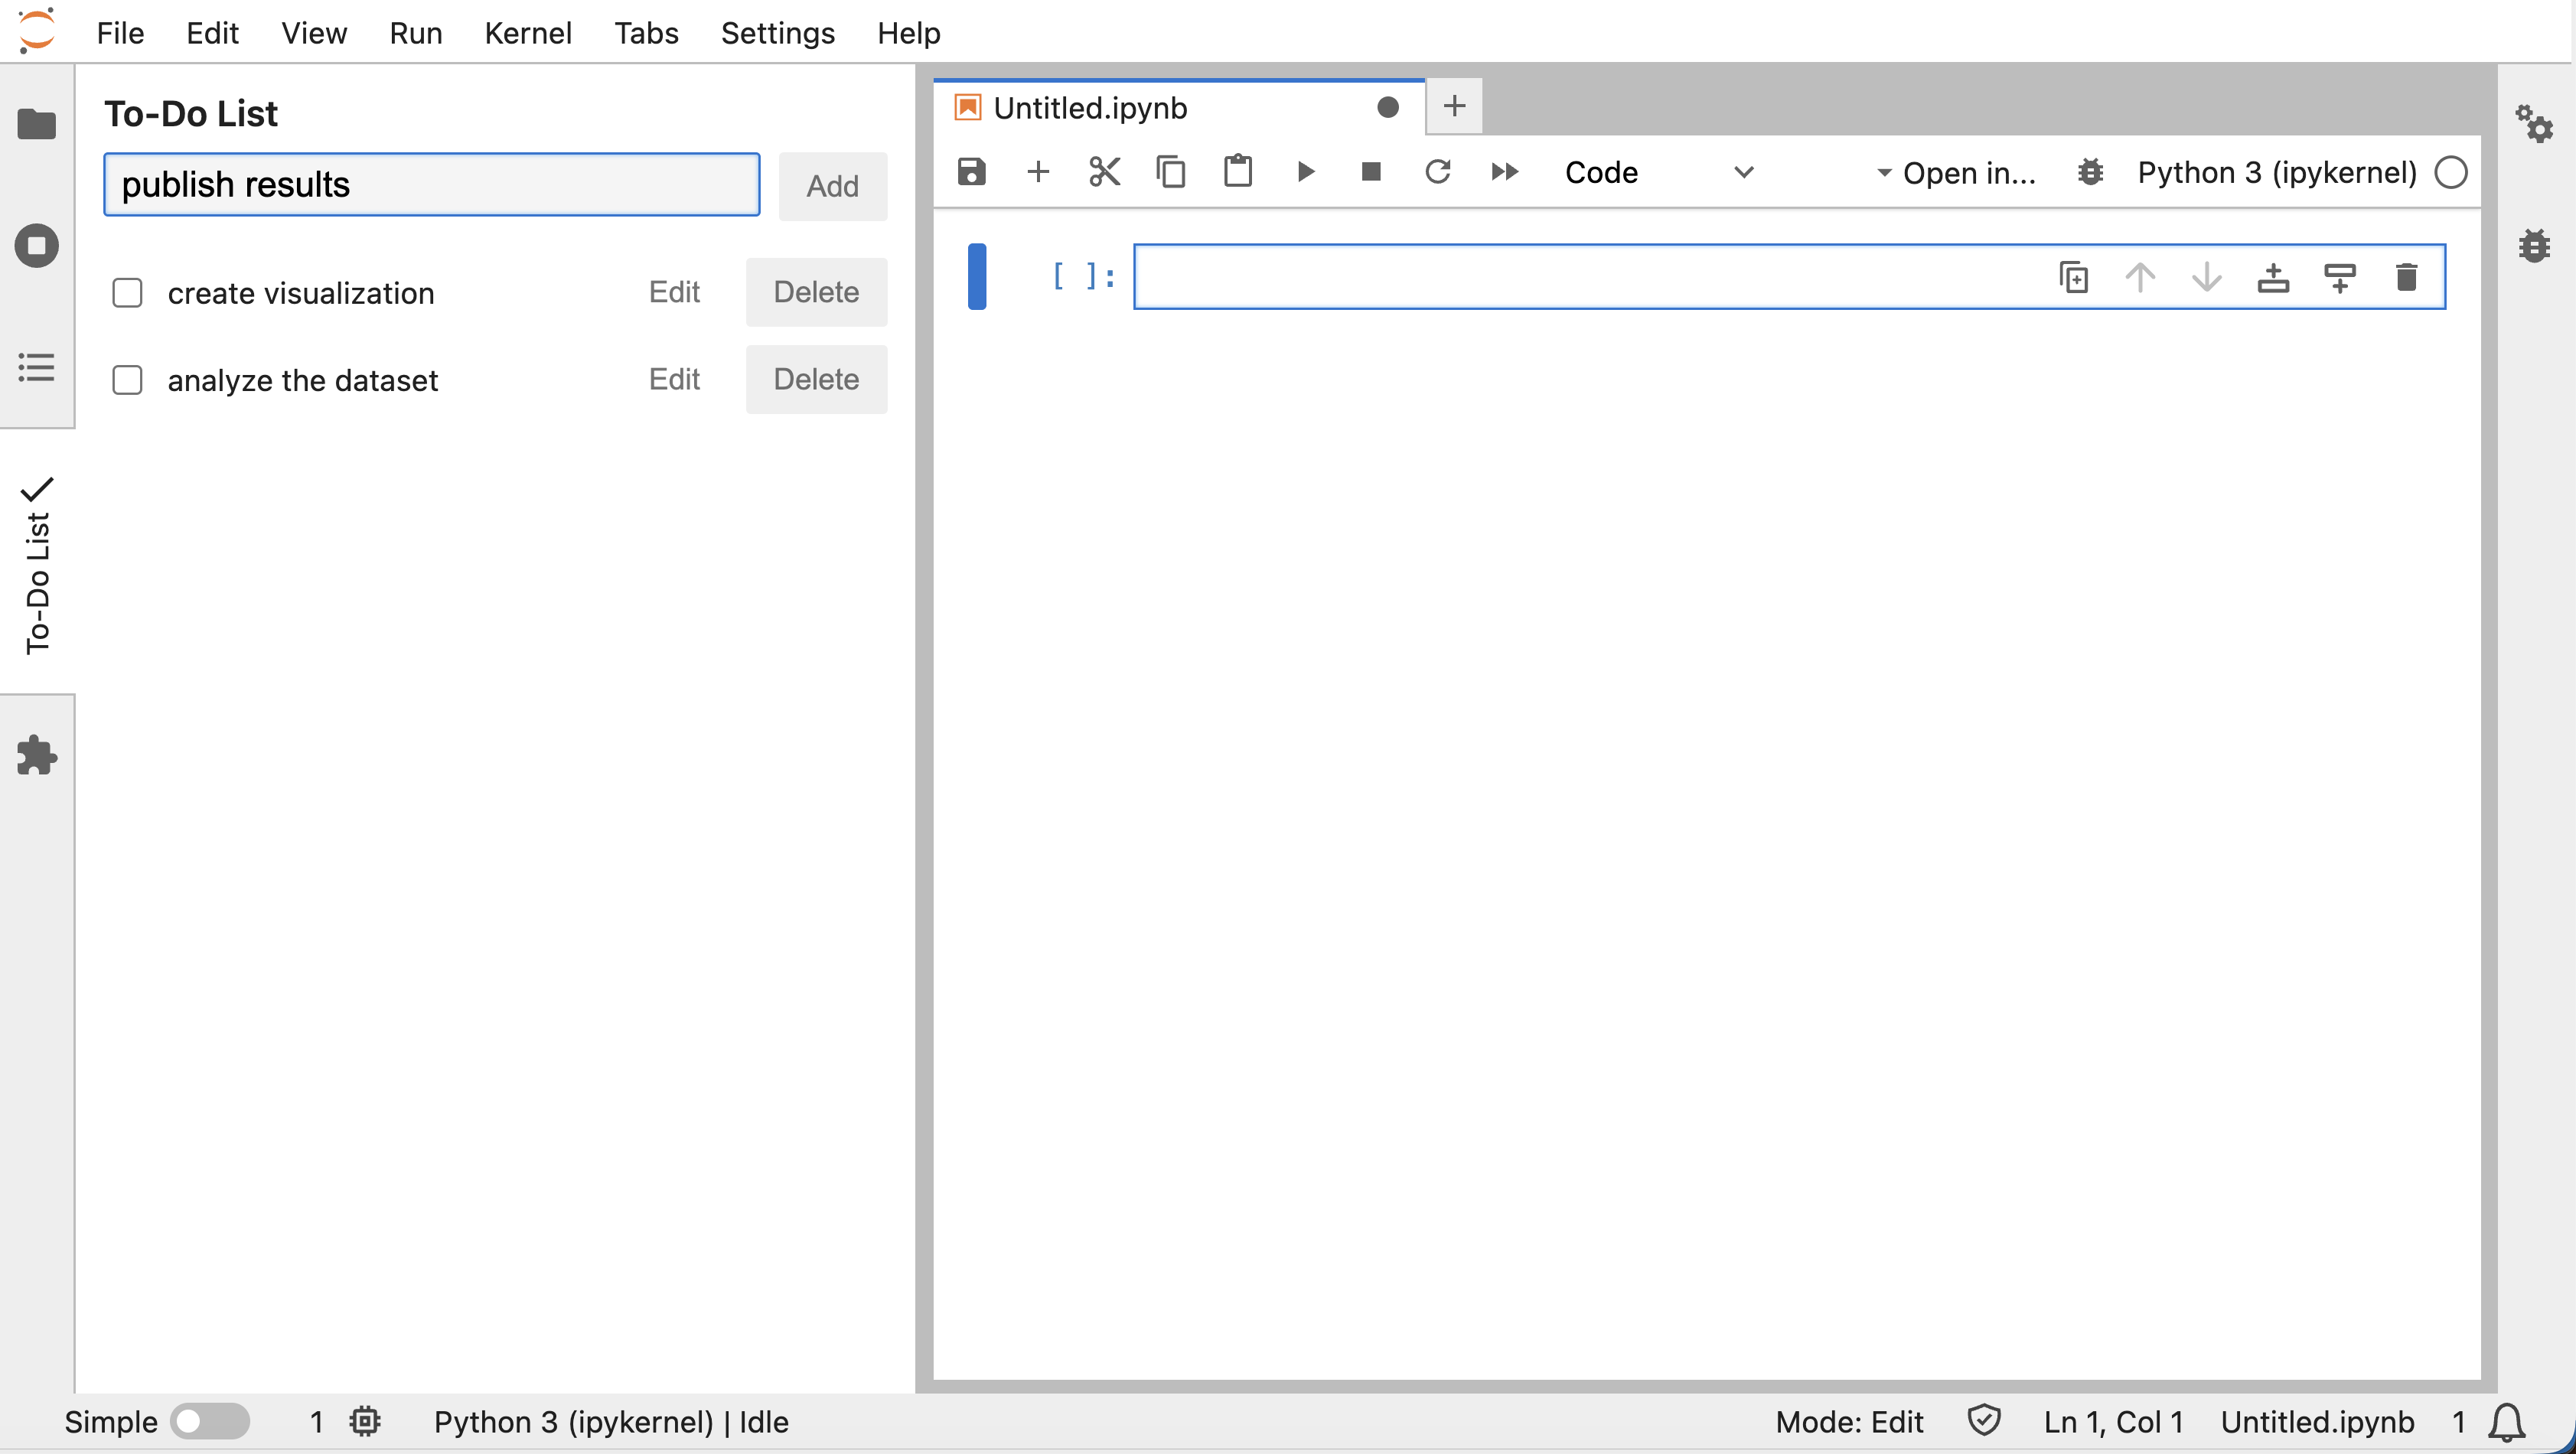Interrupt the kernel

click(1371, 172)
